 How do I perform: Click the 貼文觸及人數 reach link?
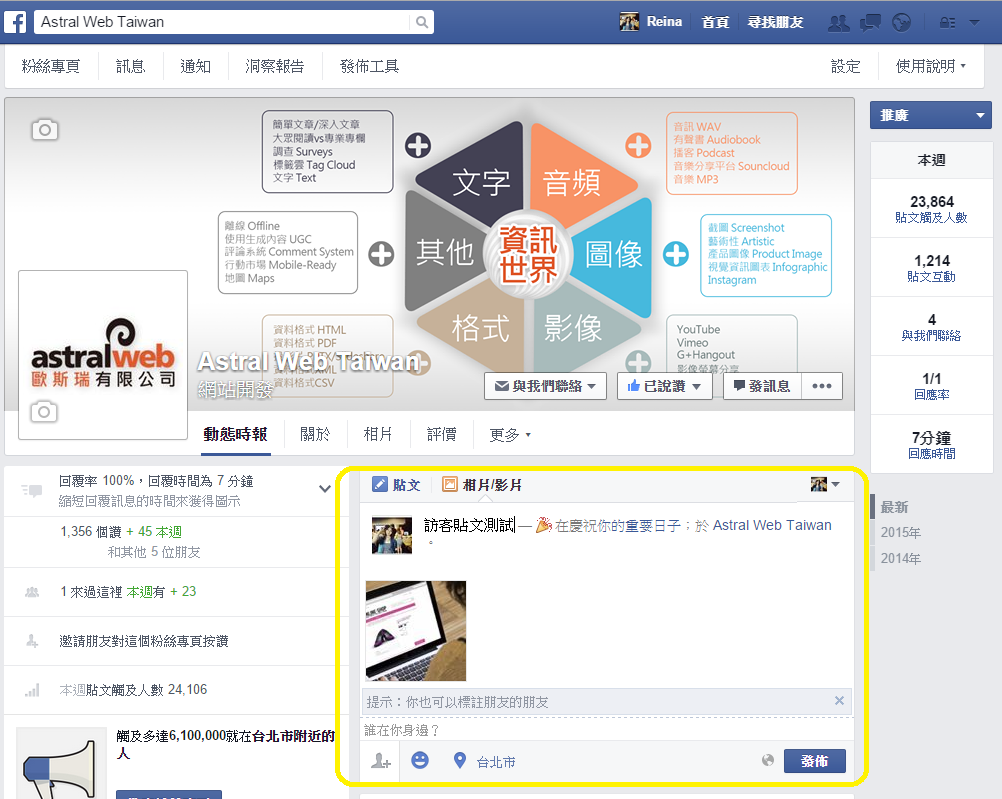point(931,218)
